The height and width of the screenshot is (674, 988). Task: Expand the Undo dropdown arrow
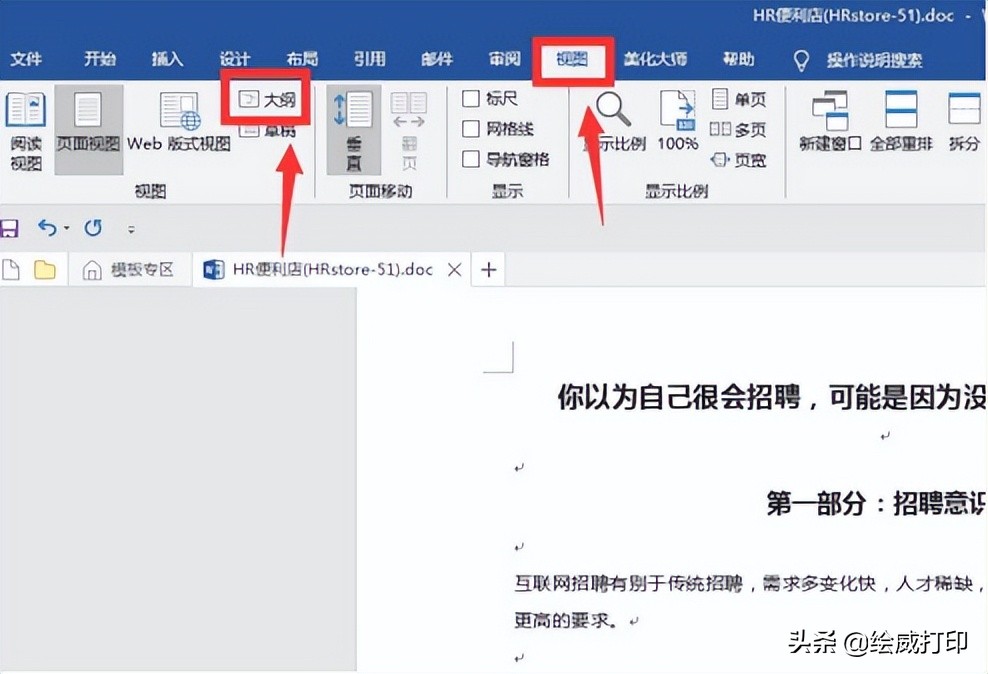[x=69, y=228]
